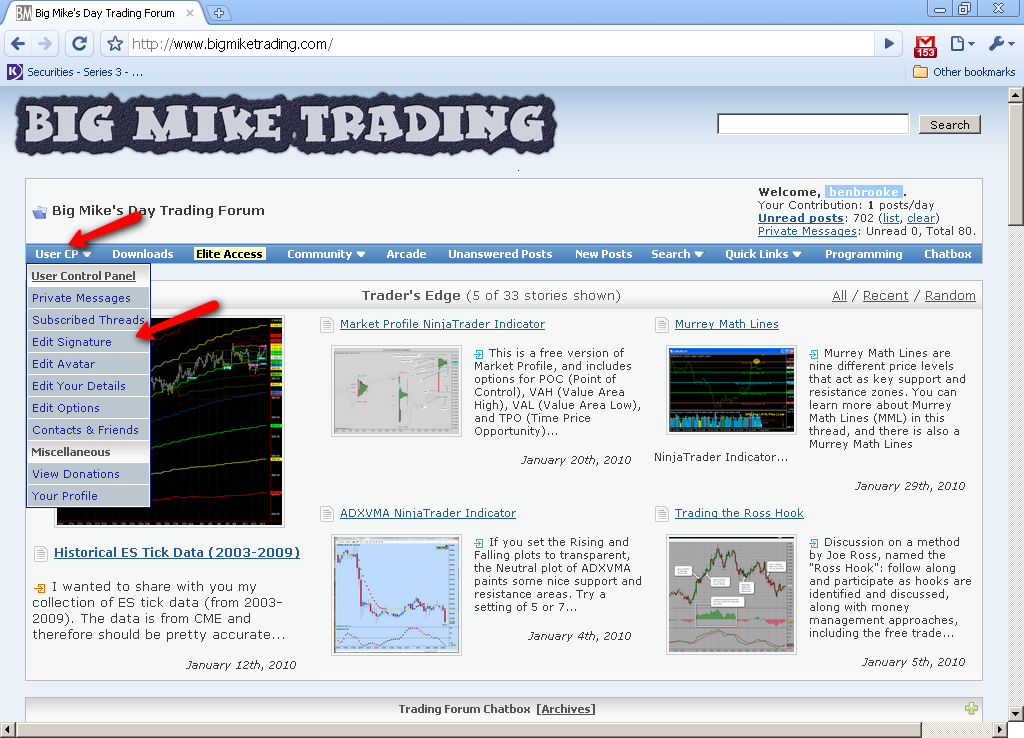Click the Search button beside search box
The image size is (1024, 738).
[x=950, y=125]
